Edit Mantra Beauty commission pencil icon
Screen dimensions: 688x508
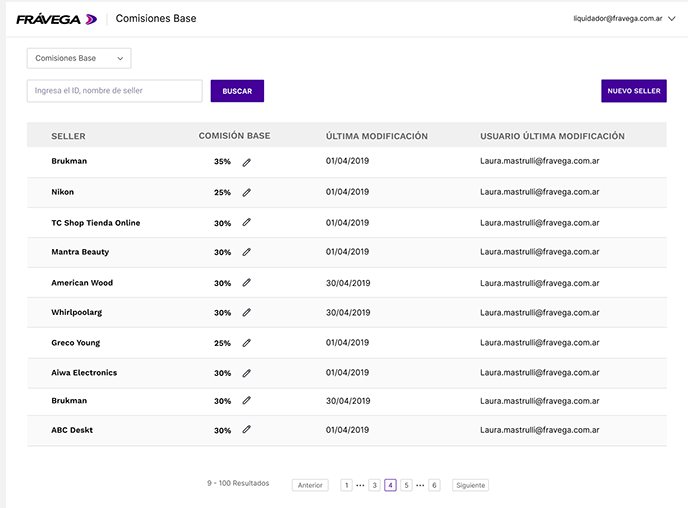coord(247,252)
